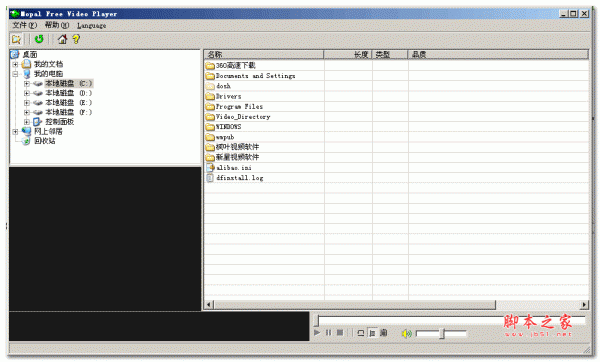Select the WINDOWS folder name
Screen dimensions: 600x362
228,127
